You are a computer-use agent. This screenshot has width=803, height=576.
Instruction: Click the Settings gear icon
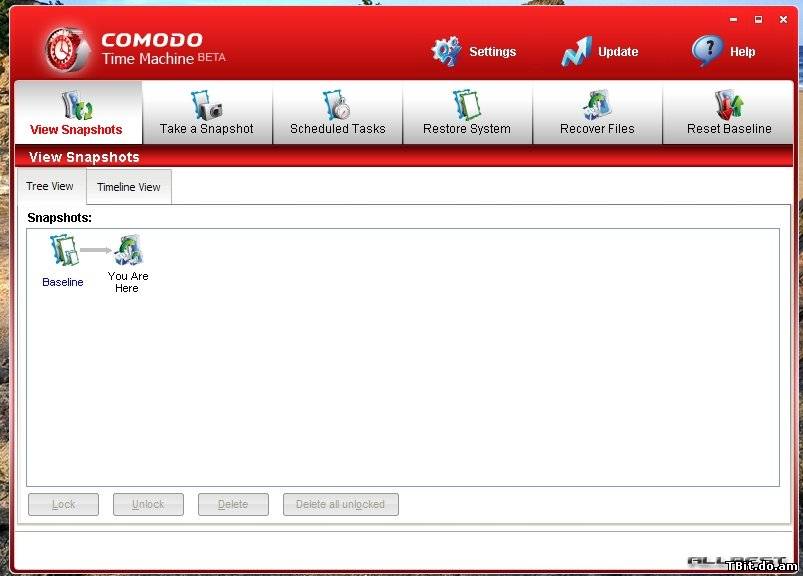(446, 51)
